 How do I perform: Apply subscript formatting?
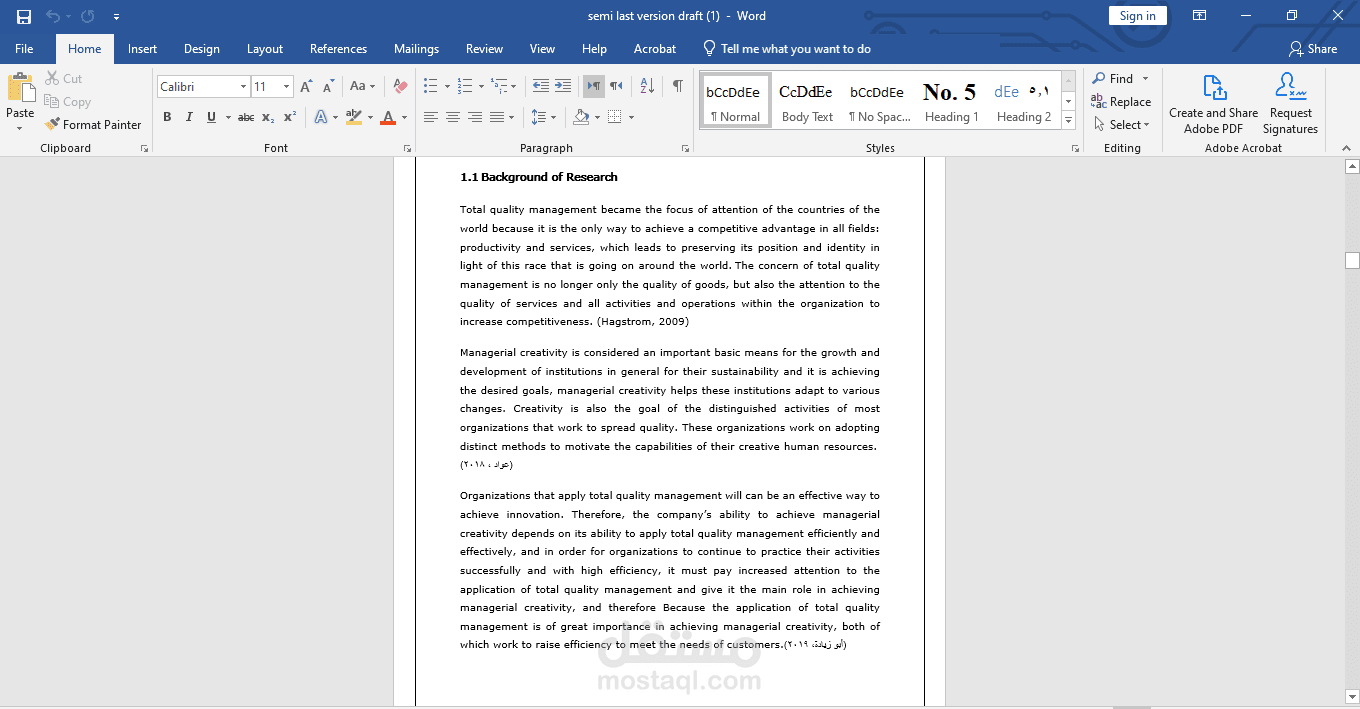[x=268, y=117]
